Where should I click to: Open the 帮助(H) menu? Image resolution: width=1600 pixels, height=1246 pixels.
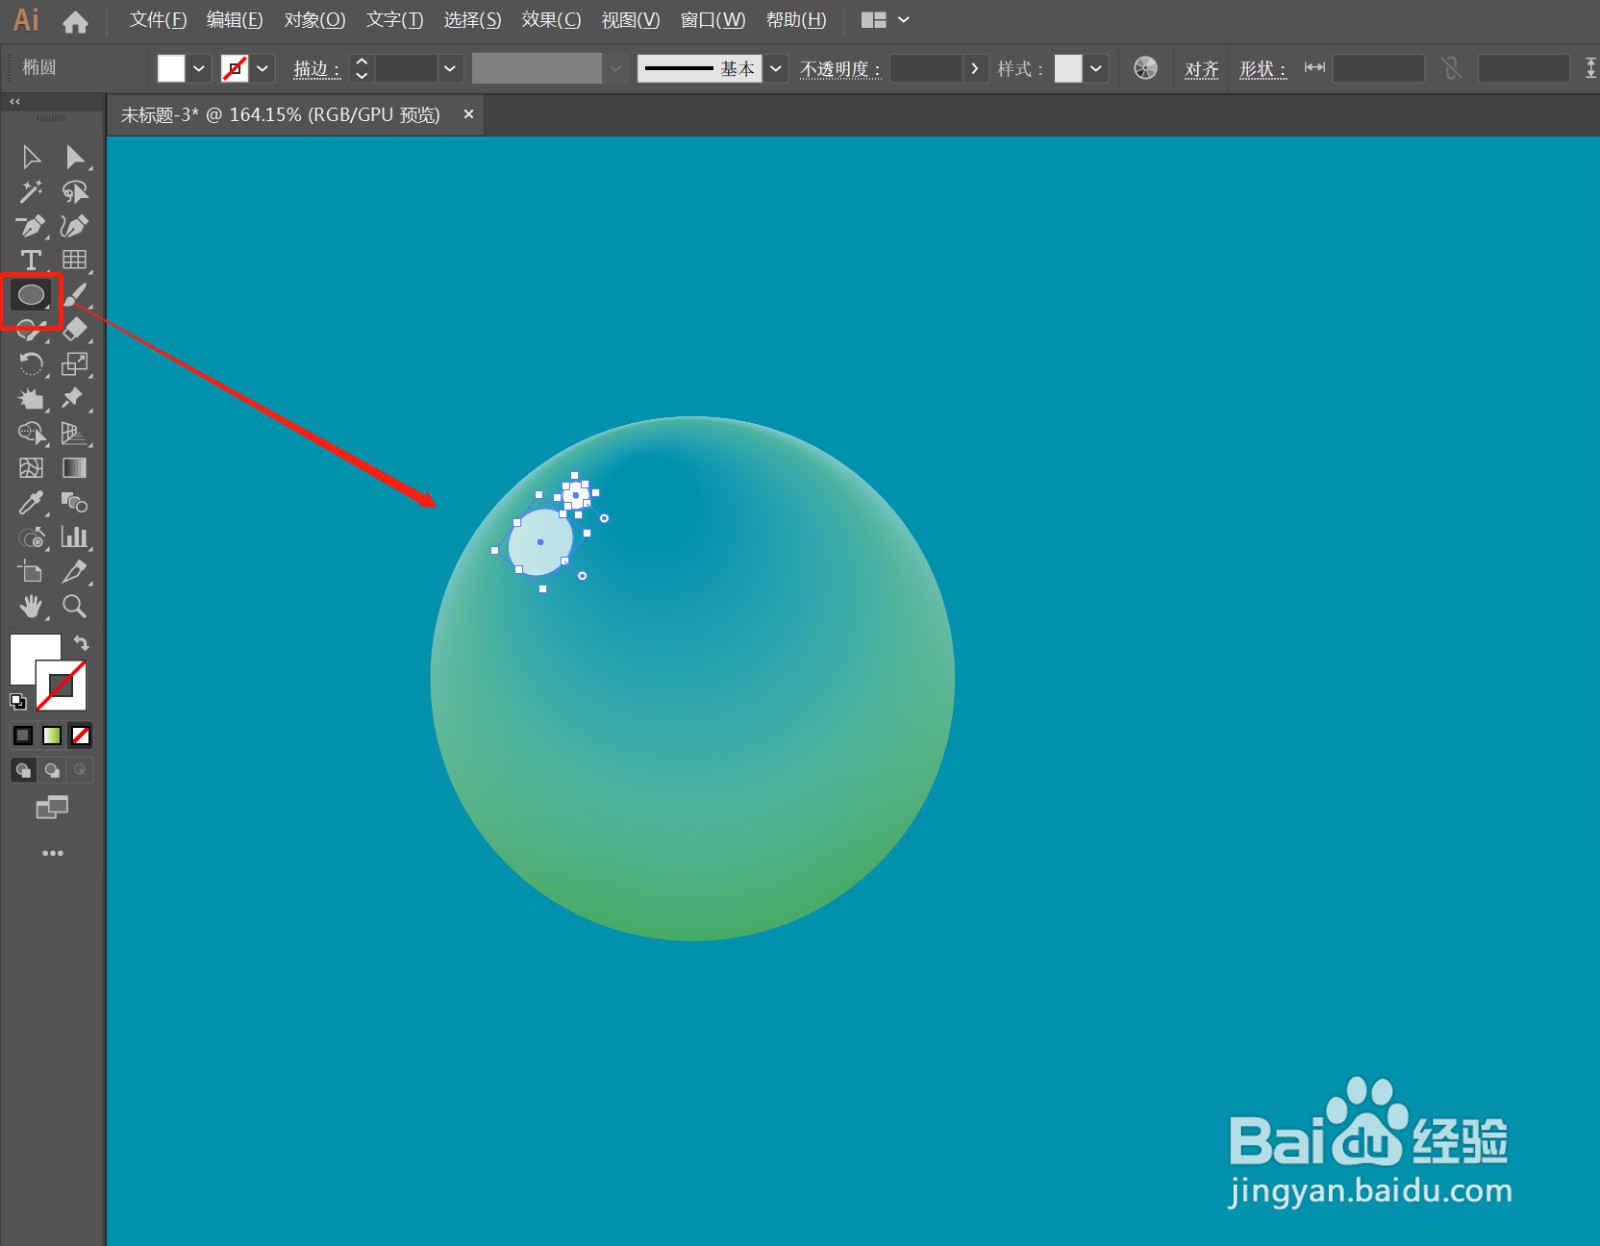(x=796, y=20)
